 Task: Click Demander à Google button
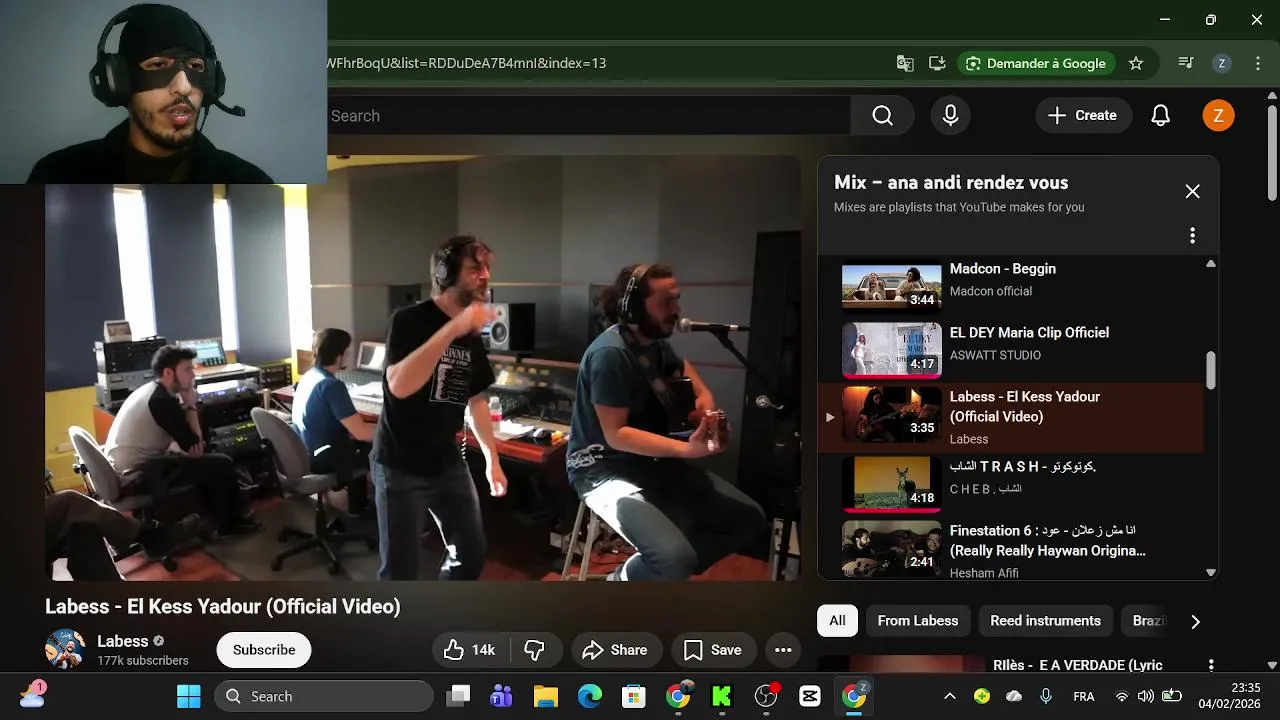coord(1036,63)
